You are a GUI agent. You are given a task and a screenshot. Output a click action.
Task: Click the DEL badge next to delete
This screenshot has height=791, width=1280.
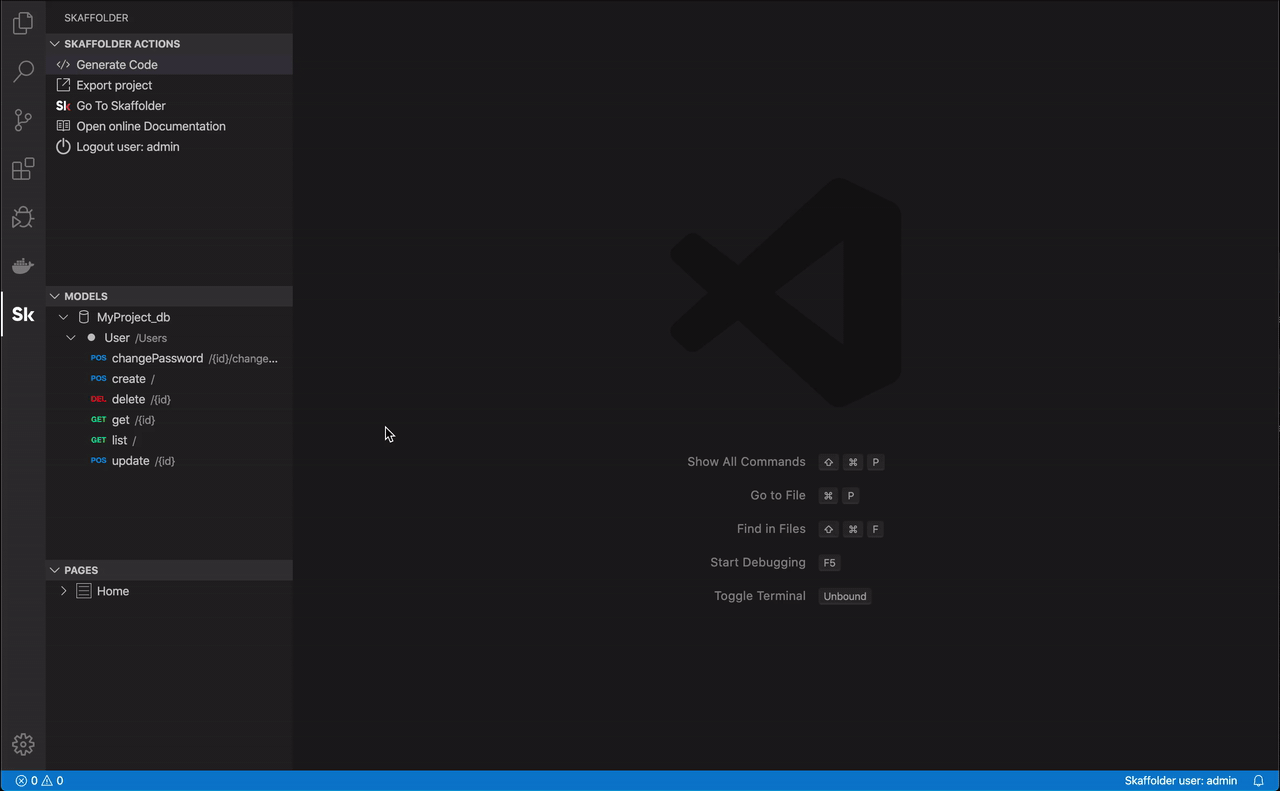click(x=98, y=399)
